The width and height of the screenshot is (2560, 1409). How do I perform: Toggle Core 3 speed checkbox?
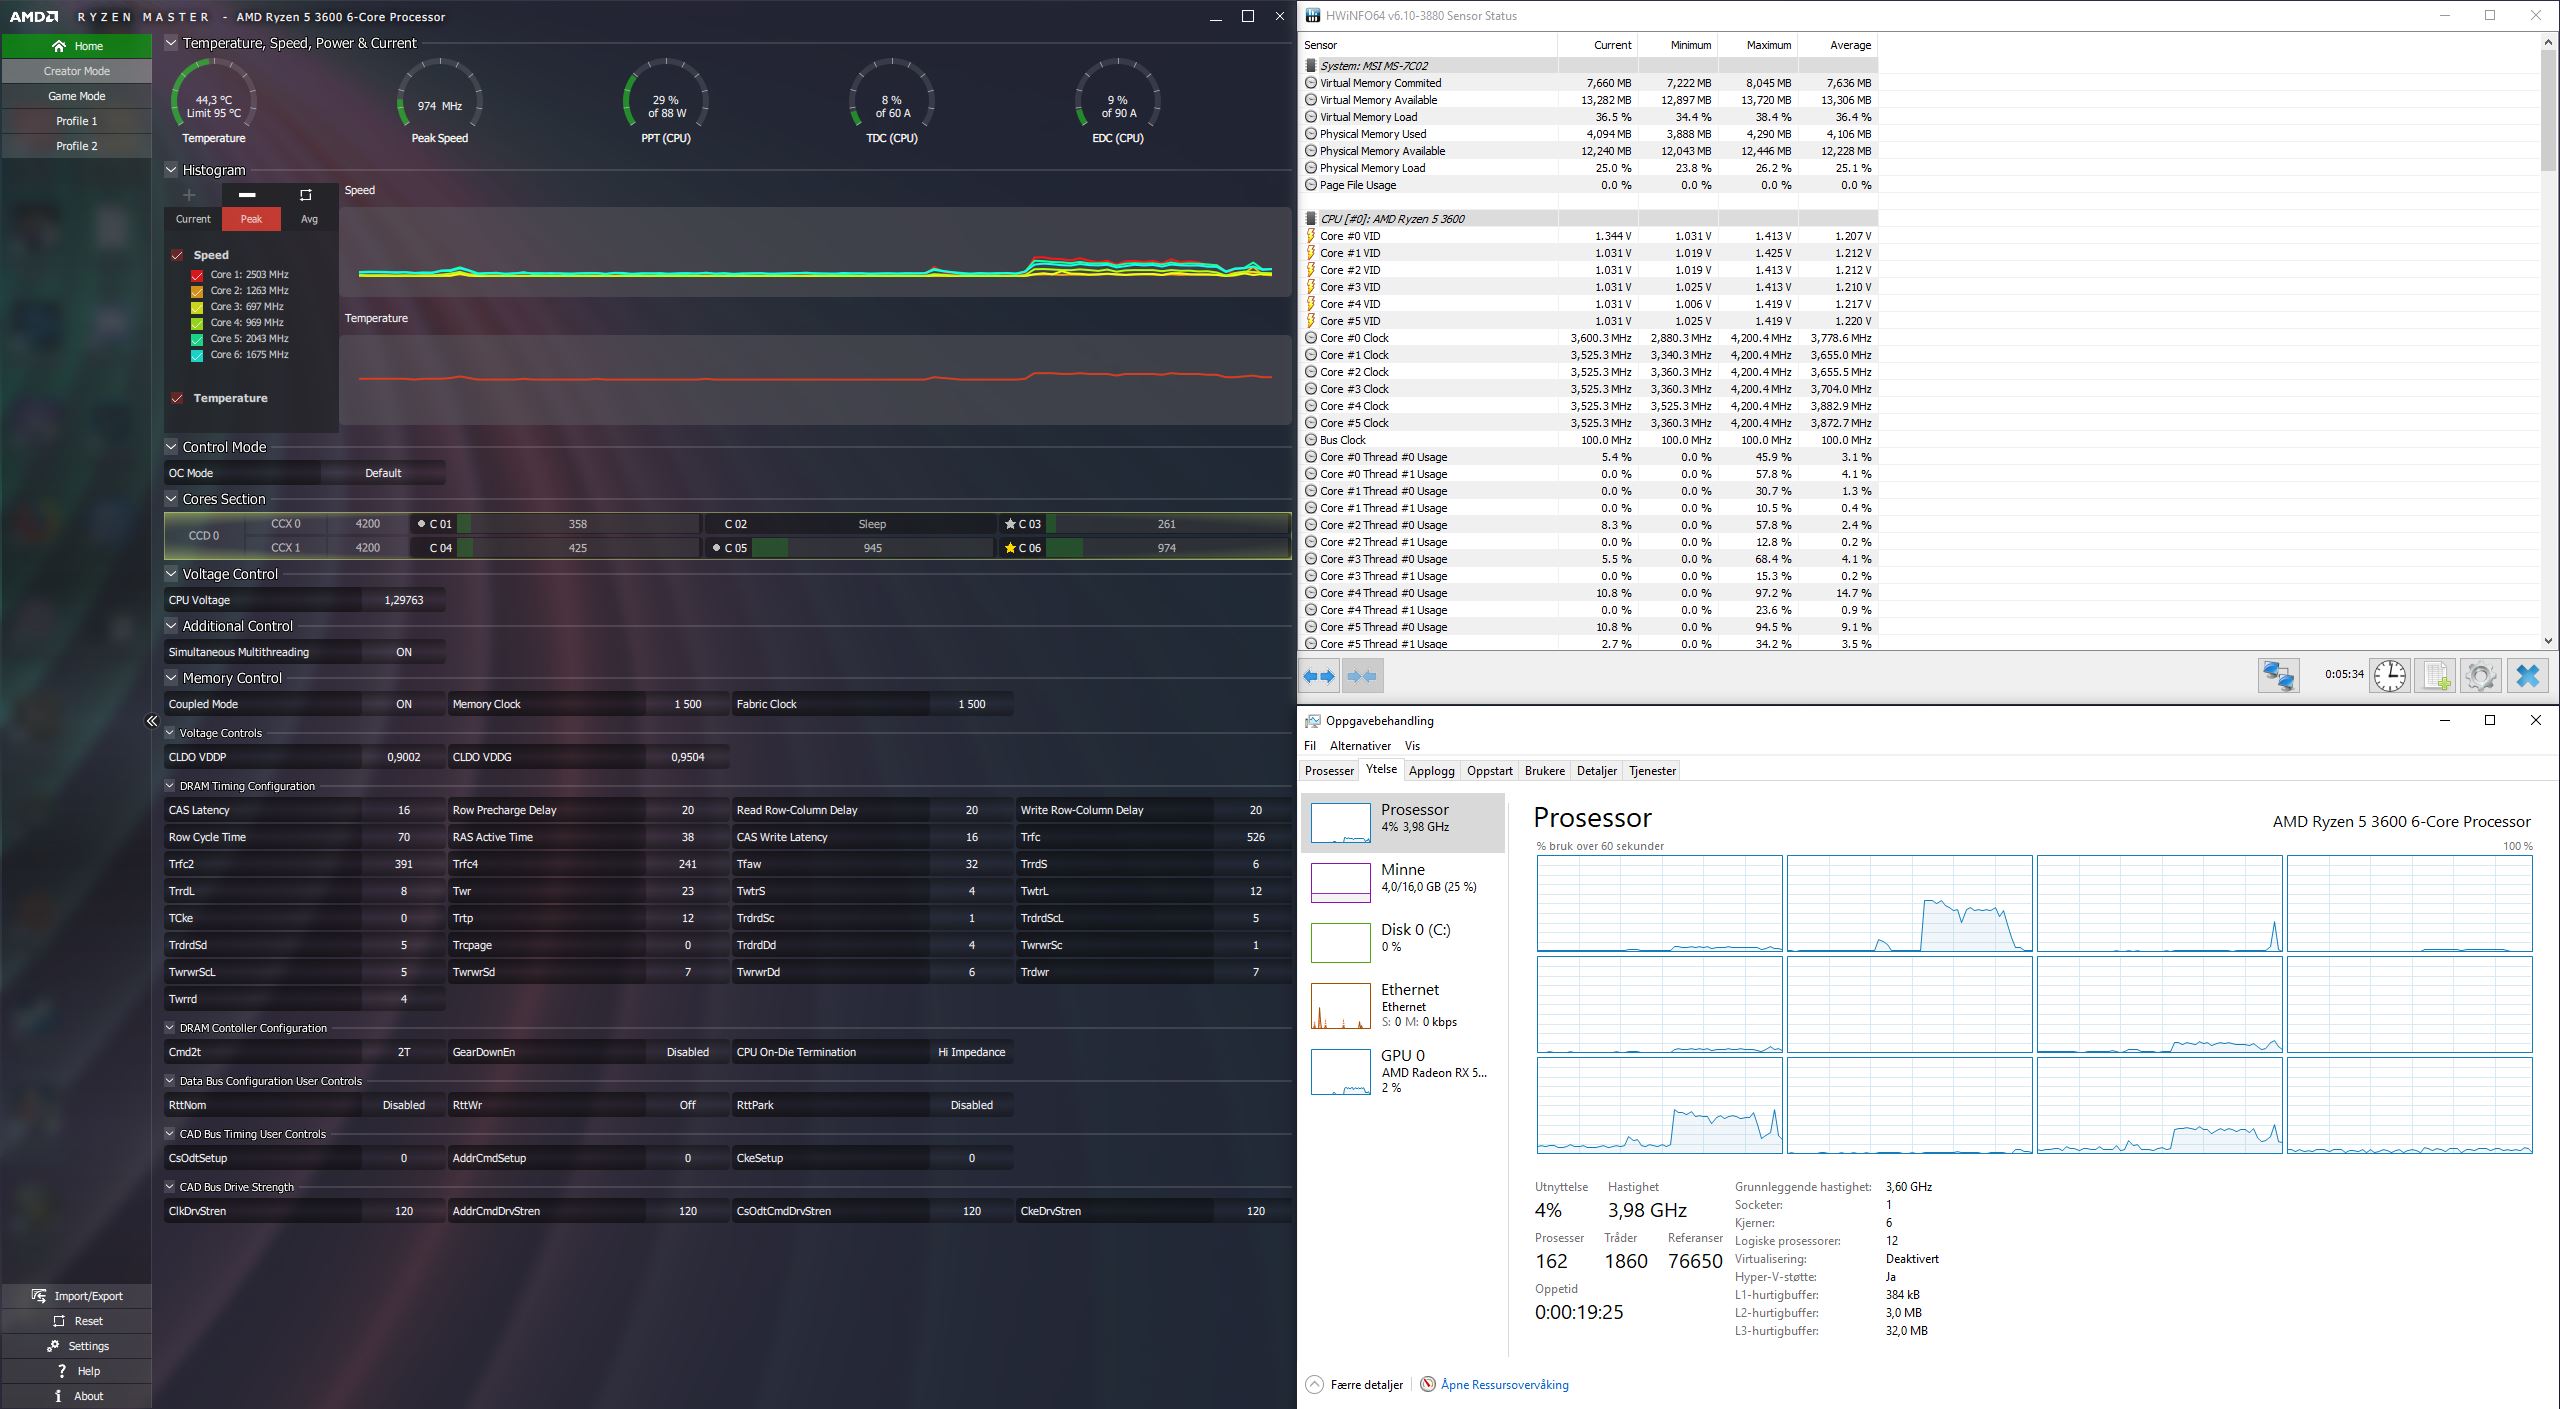[197, 307]
